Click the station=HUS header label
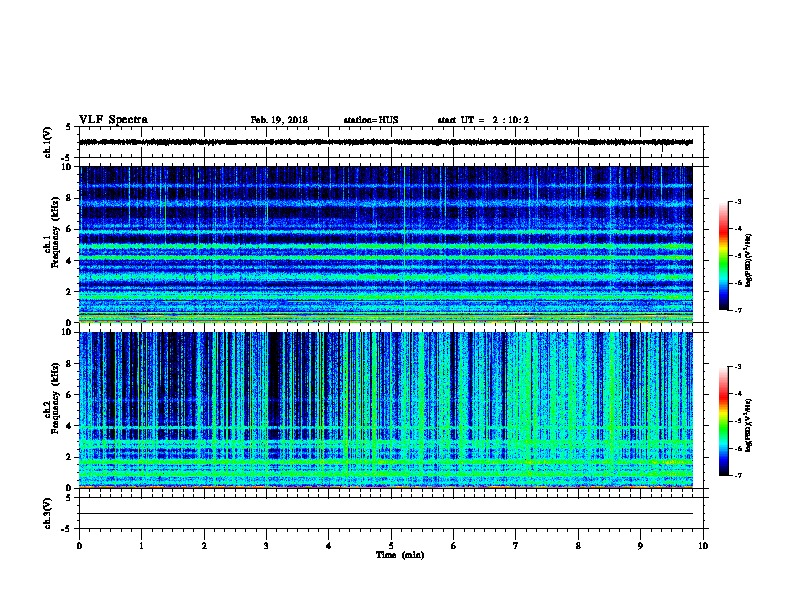This screenshot has width=792, height=612. [371, 120]
